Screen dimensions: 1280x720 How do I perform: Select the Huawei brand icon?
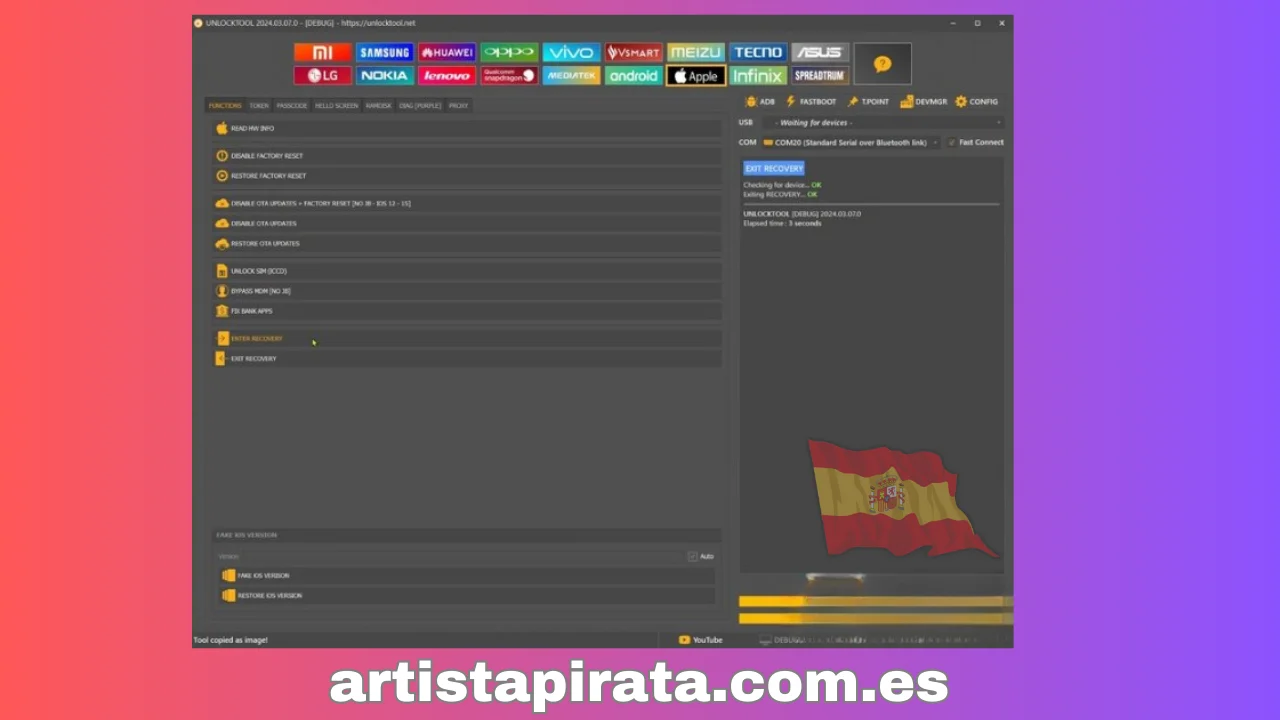click(447, 53)
